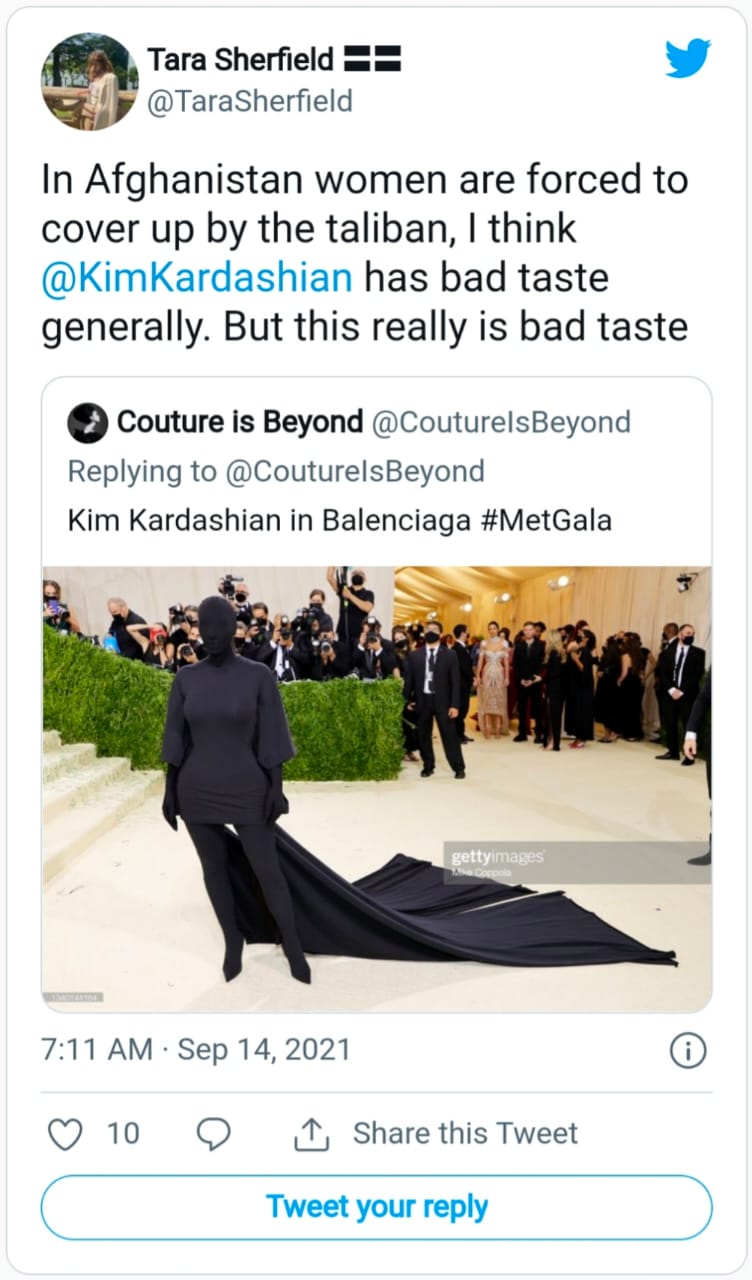Image resolution: width=752 pixels, height=1280 pixels.
Task: Open the tweet info circle icon
Action: [687, 1050]
